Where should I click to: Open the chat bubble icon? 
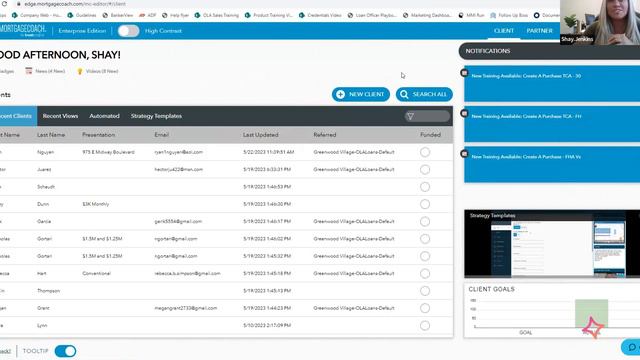click(x=632, y=347)
